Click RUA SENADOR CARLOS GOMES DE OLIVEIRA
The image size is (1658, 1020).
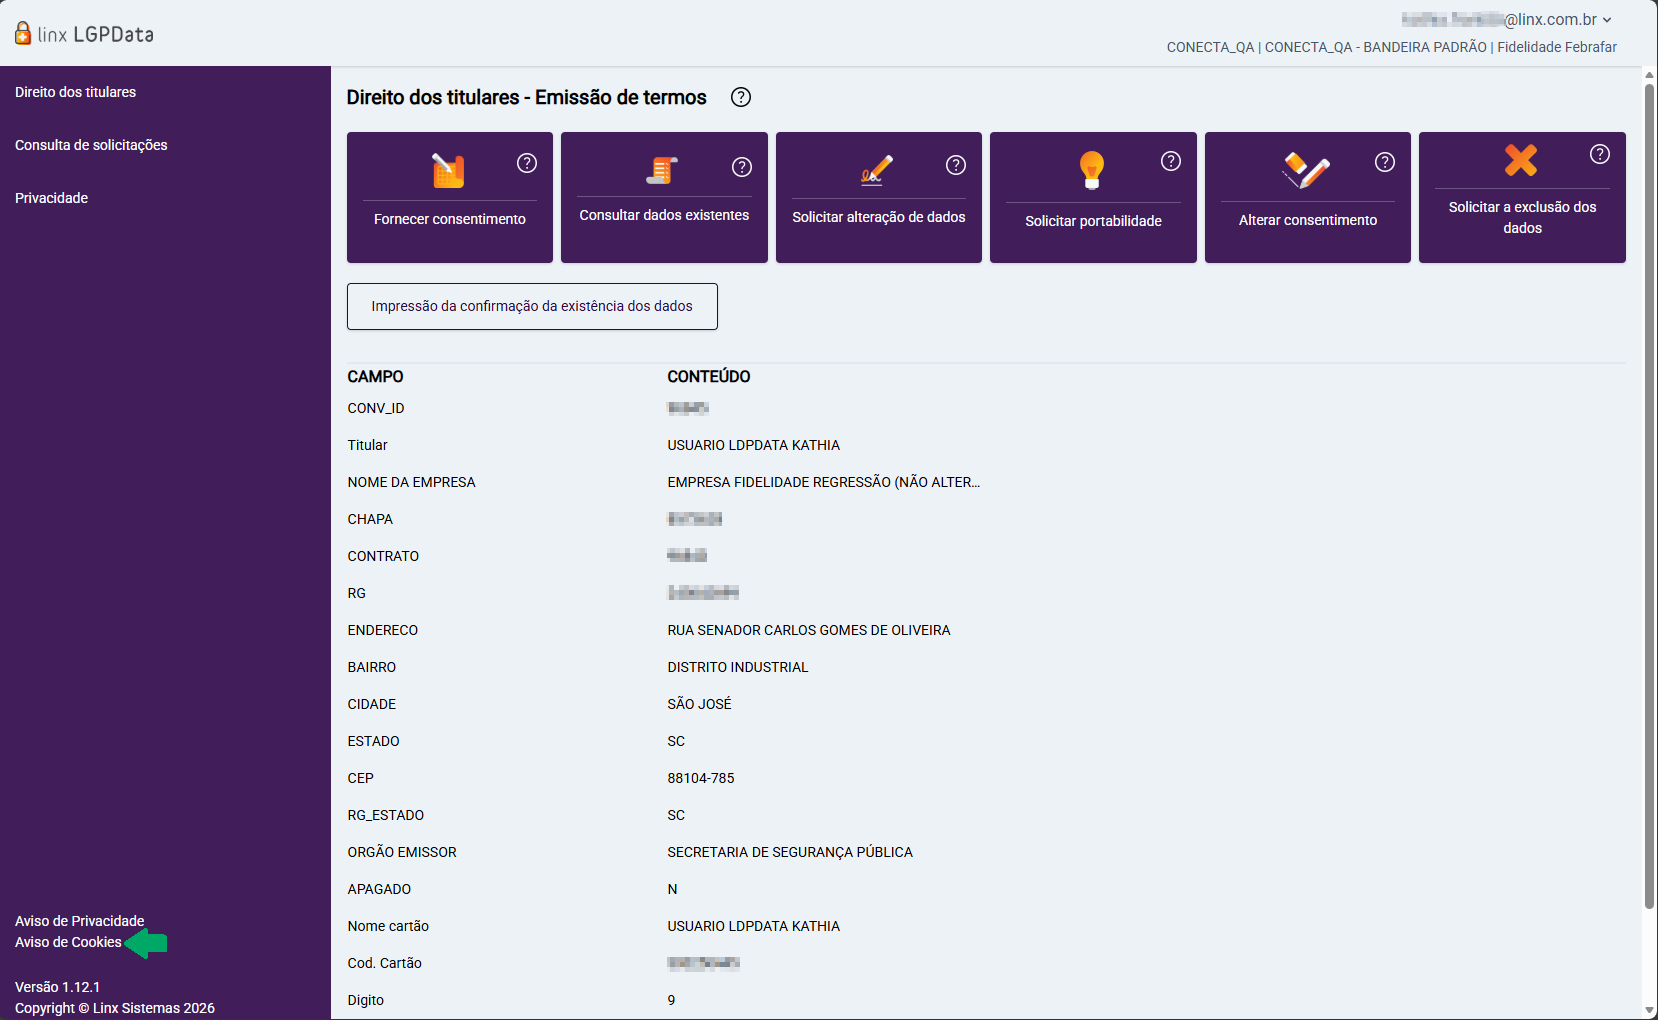[809, 630]
